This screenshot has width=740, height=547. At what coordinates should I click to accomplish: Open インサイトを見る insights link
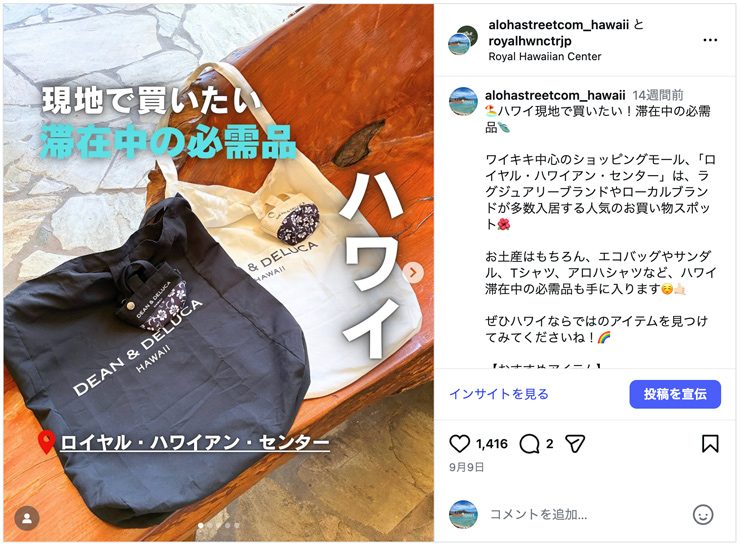tap(499, 394)
